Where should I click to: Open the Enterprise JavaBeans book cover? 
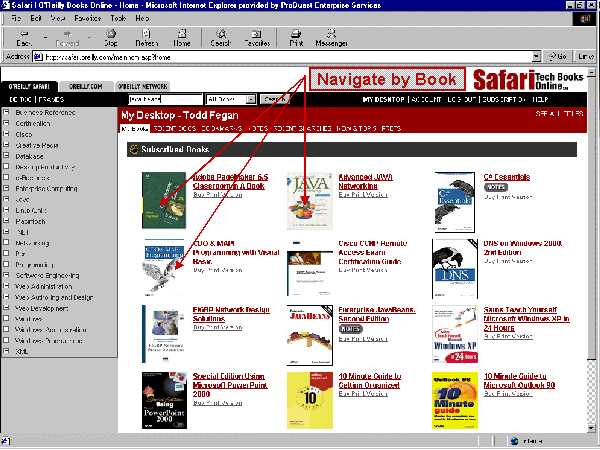tap(310, 335)
